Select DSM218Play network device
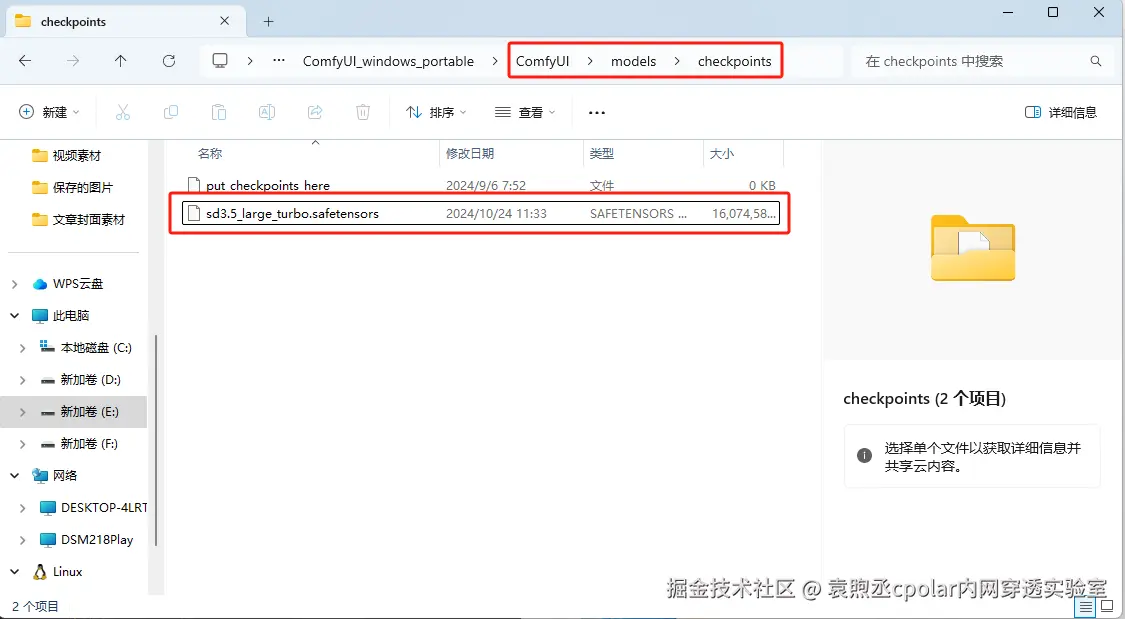 coord(97,539)
